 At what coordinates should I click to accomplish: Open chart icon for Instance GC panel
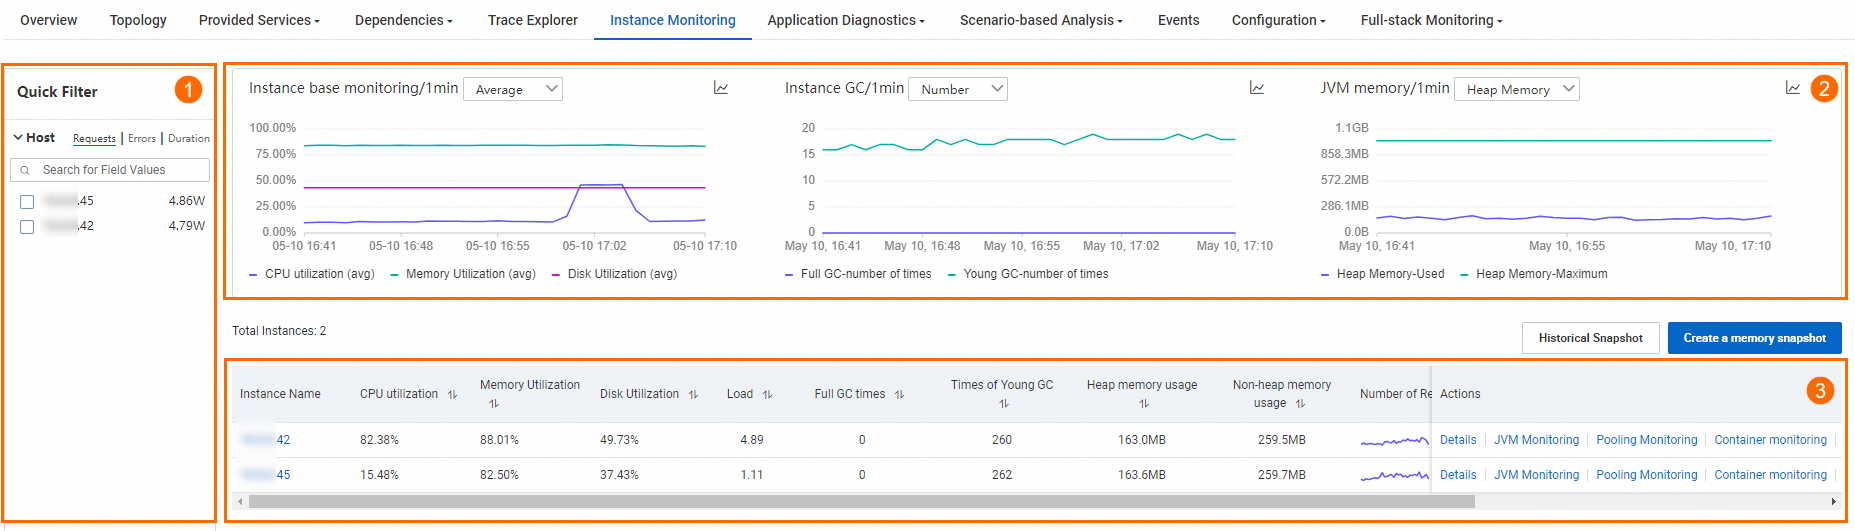tap(1257, 88)
